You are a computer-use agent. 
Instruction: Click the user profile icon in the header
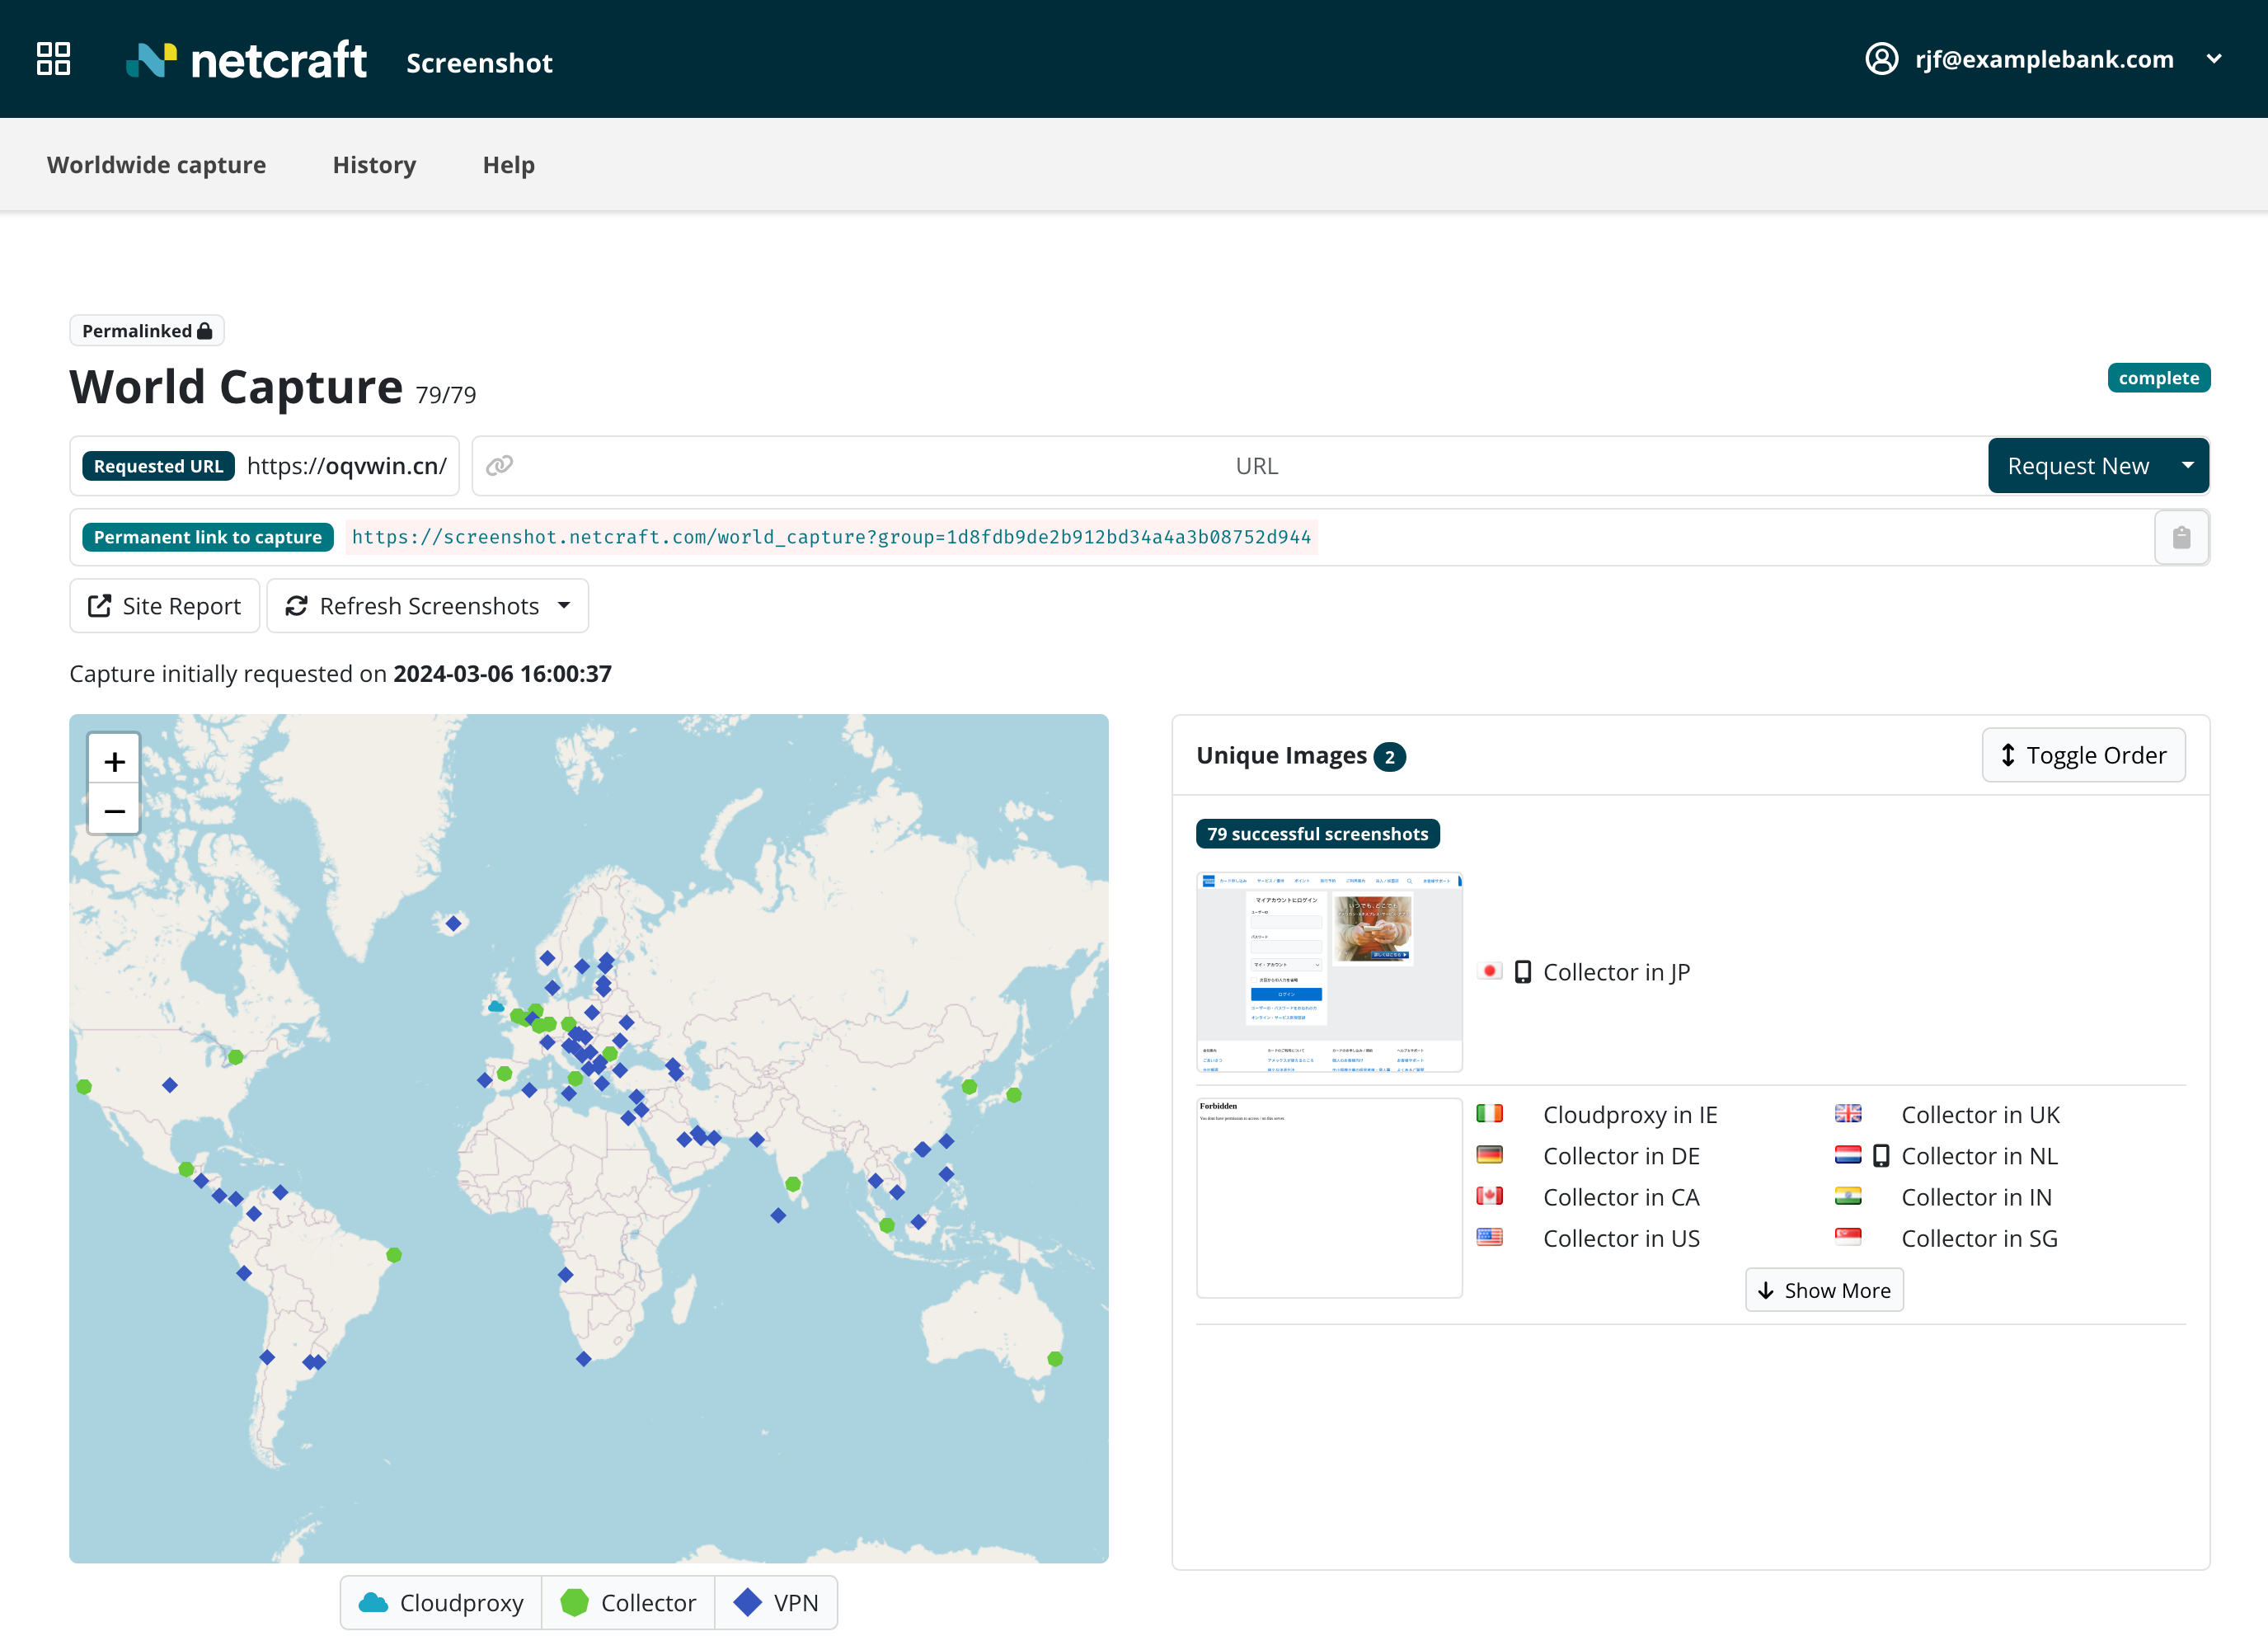[x=1883, y=59]
